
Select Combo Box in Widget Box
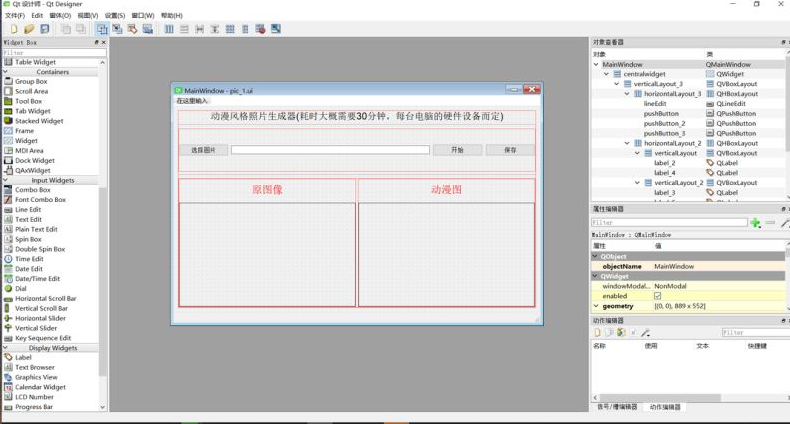pyautogui.click(x=32, y=190)
